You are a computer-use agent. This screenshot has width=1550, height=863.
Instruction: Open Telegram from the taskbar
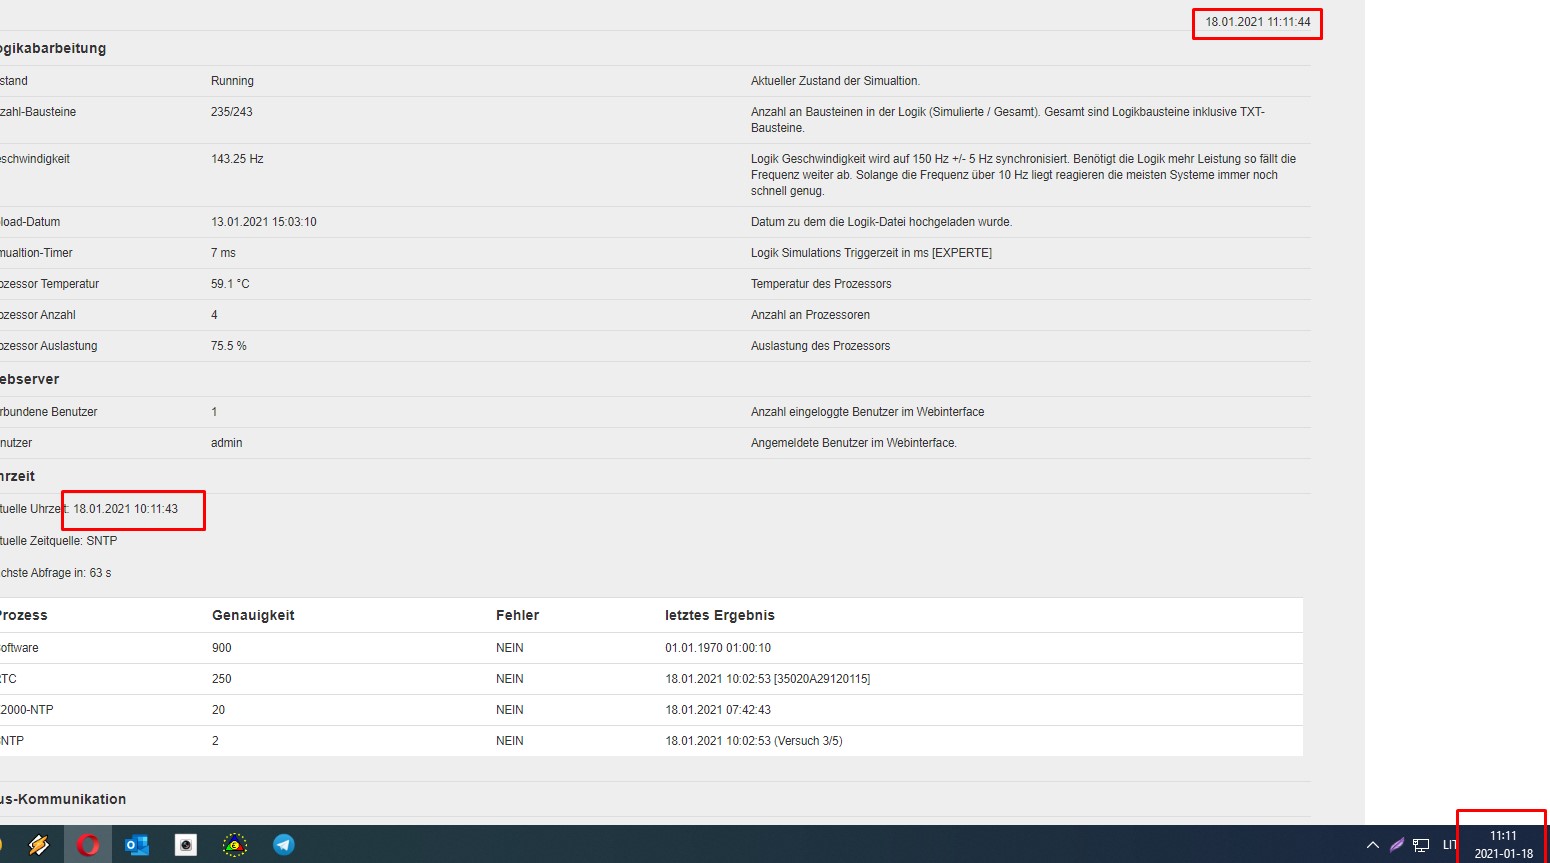284,845
